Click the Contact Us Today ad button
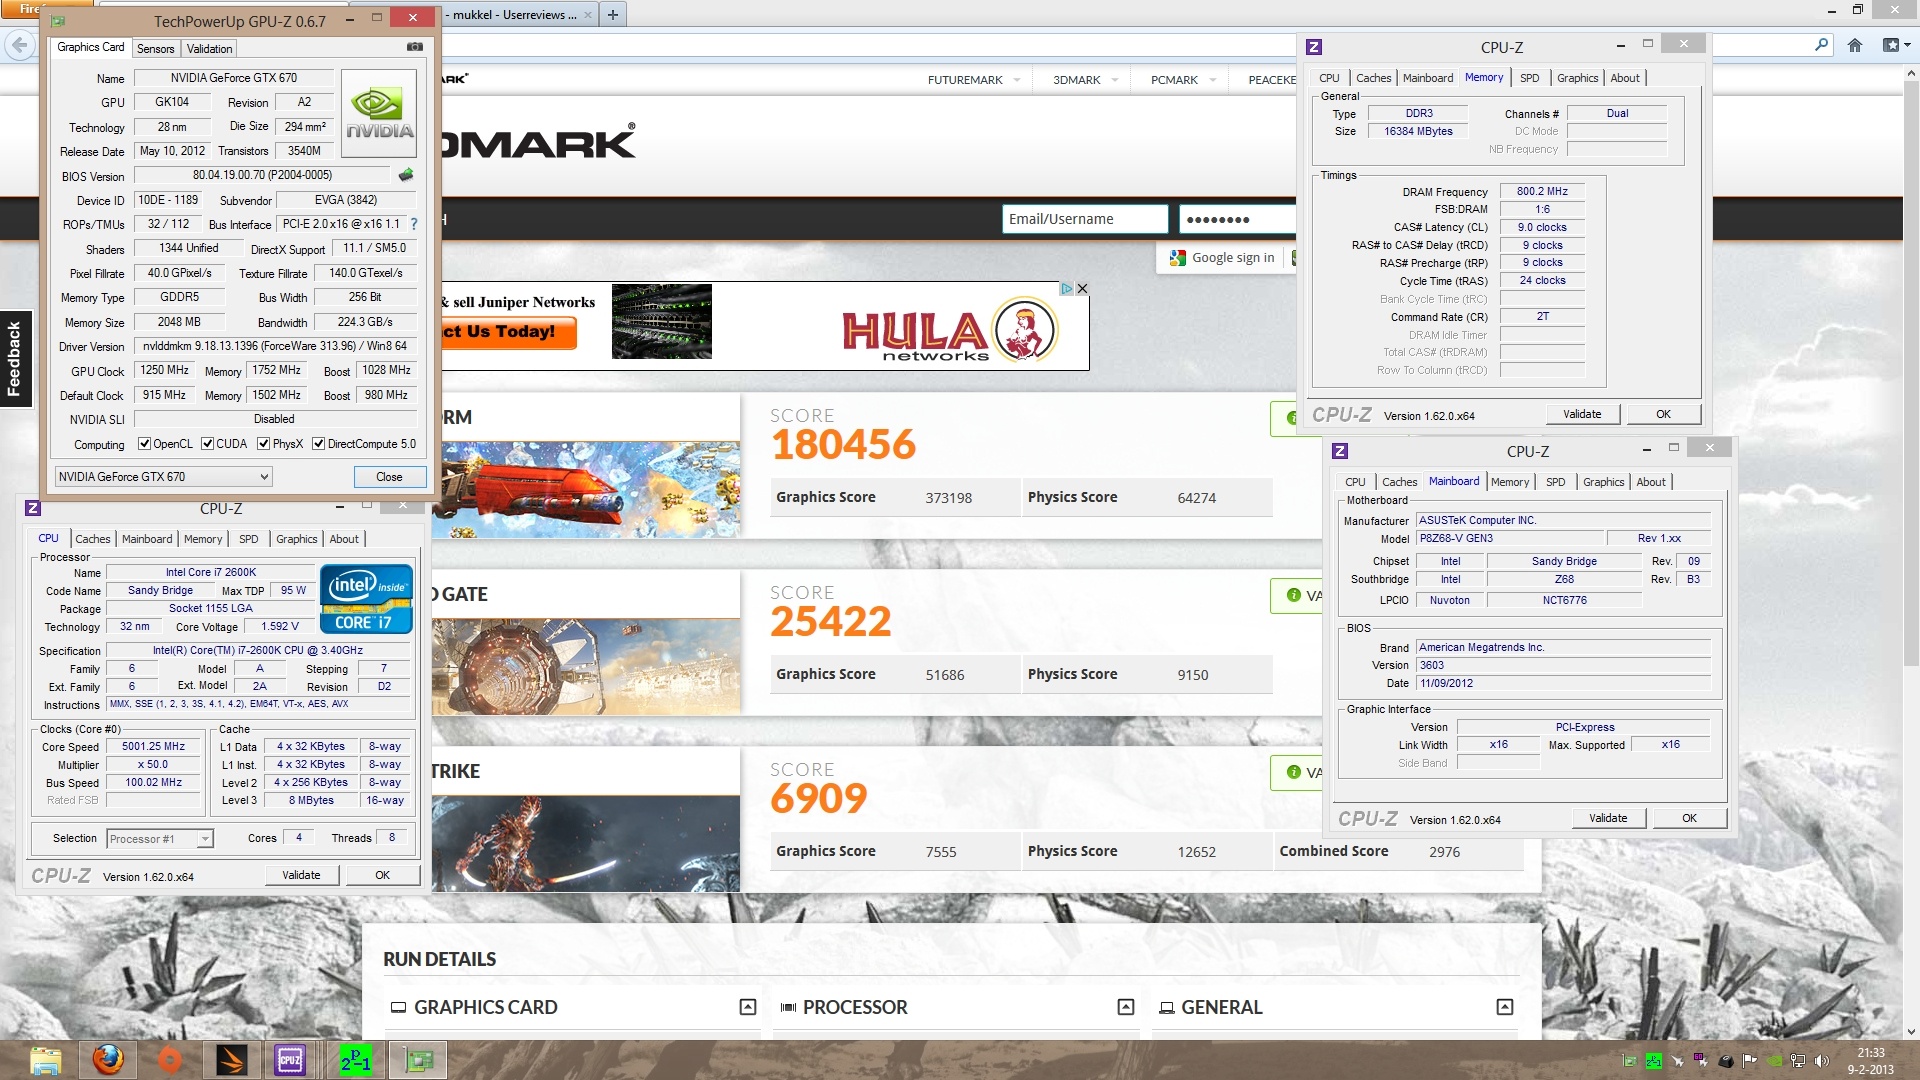Image resolution: width=1920 pixels, height=1080 pixels. pos(508,332)
